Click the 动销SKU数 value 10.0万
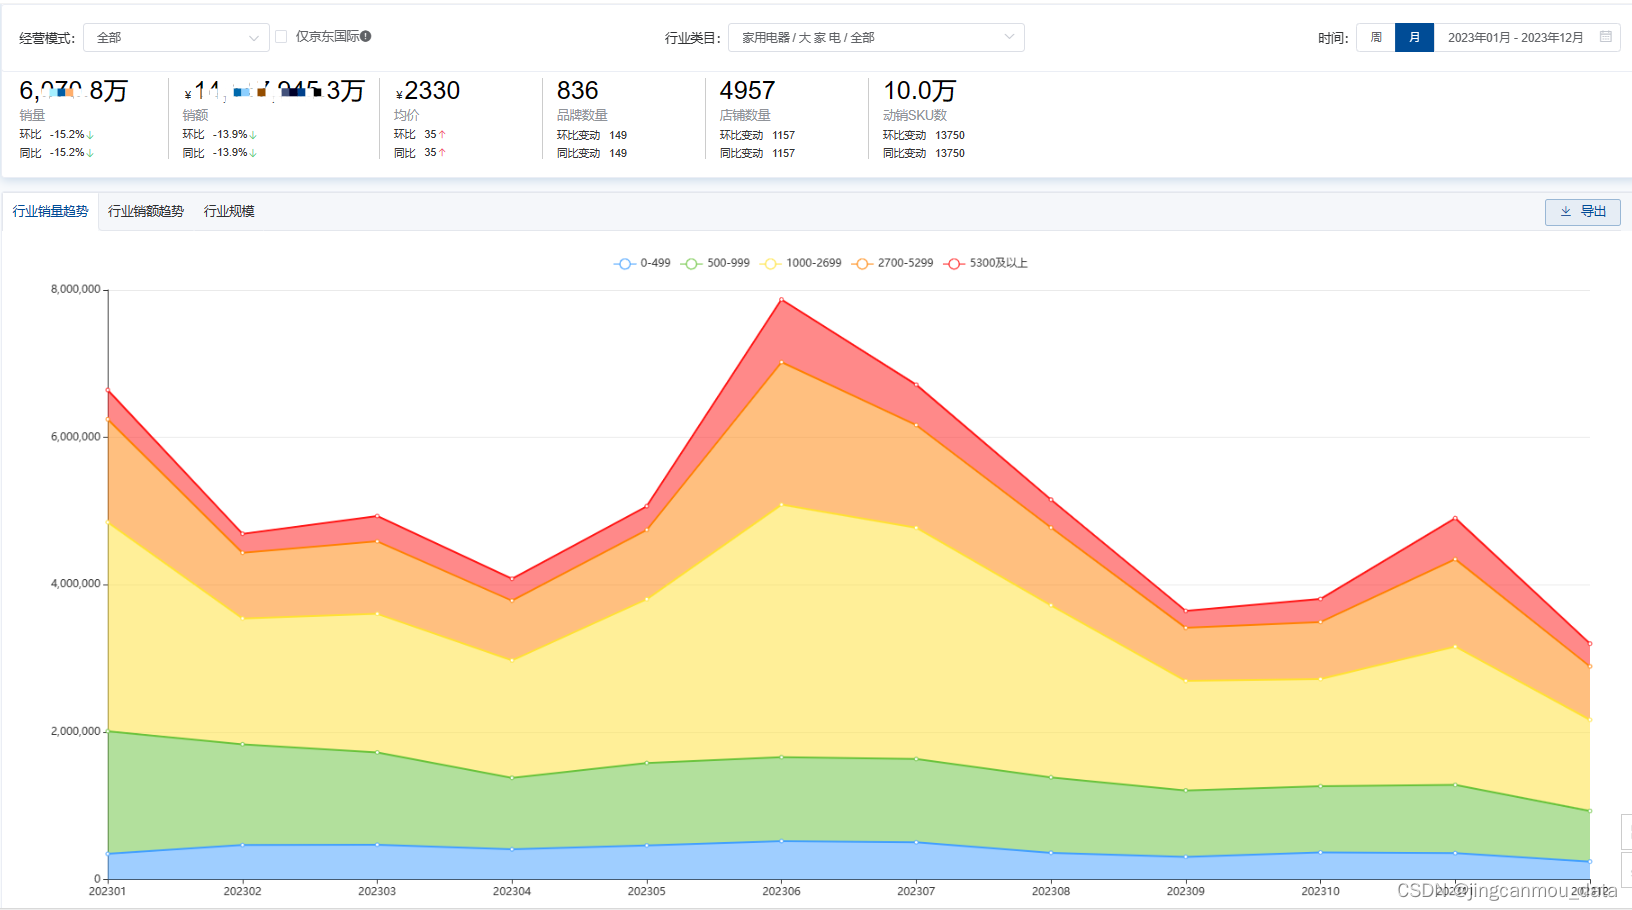 coord(919,91)
